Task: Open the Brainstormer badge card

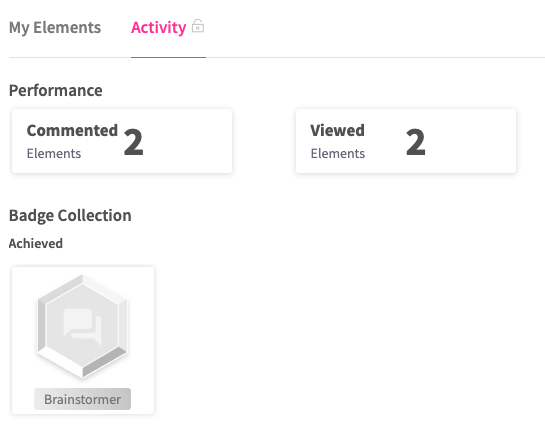Action: coord(83,340)
